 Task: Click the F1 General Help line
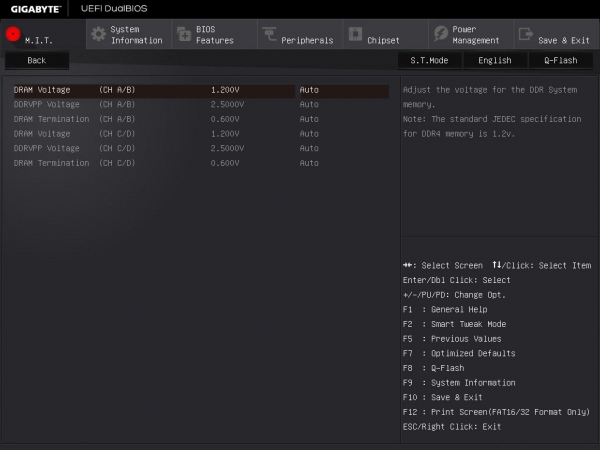coord(445,310)
